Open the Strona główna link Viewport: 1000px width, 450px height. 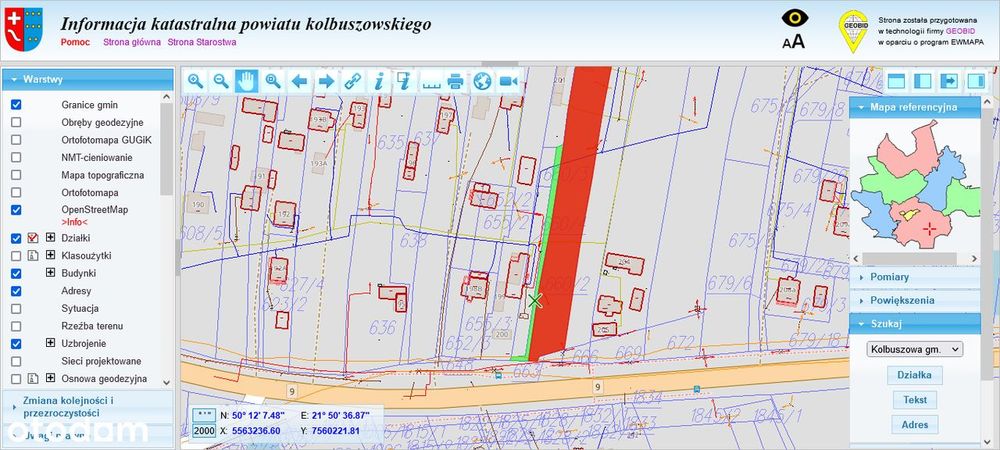click(132, 42)
